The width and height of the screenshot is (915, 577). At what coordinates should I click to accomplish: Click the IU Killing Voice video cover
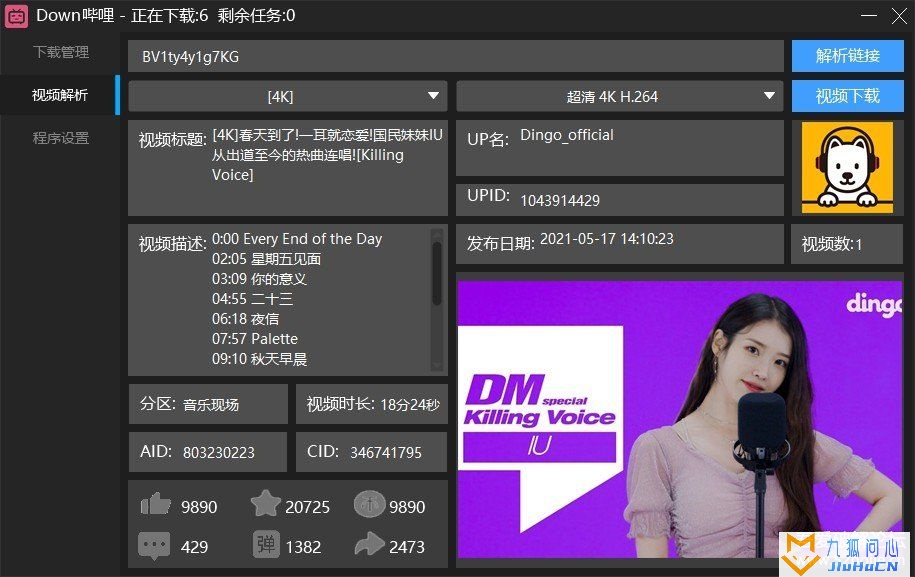tap(679, 419)
